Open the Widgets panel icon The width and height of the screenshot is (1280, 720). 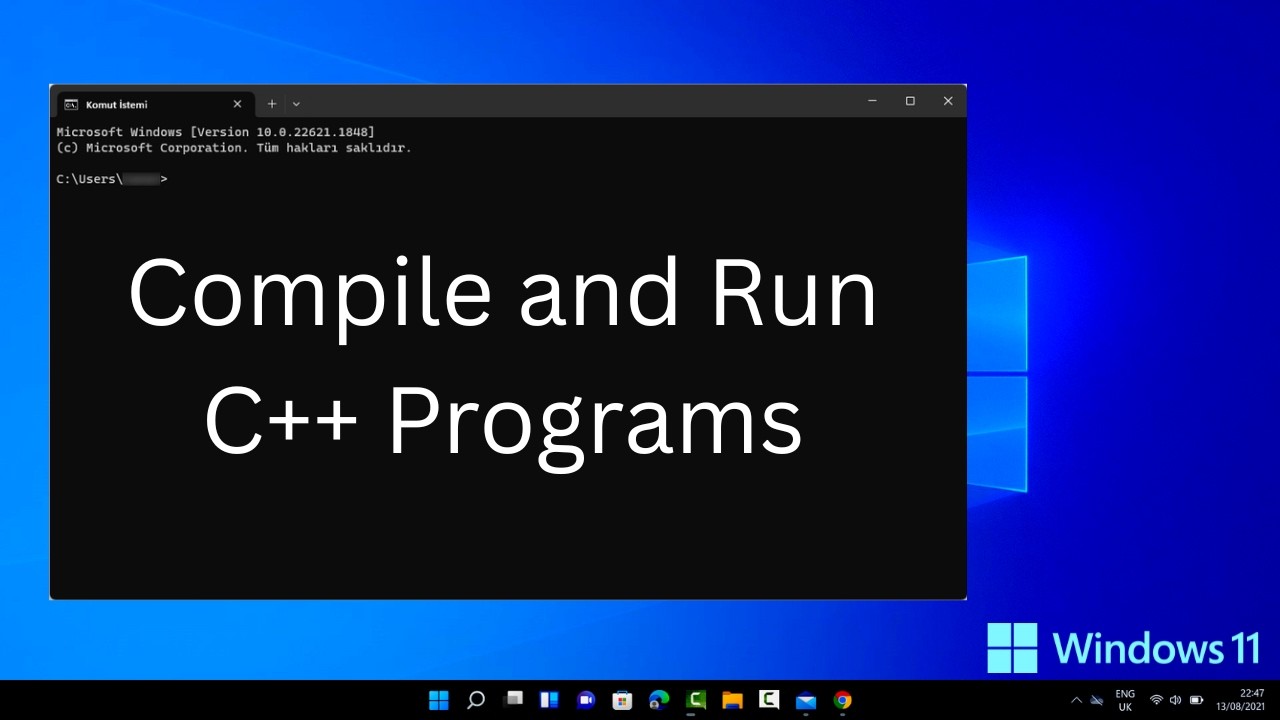coord(549,700)
